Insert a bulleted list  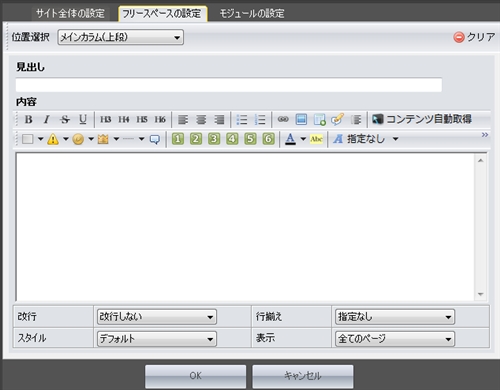coord(242,119)
